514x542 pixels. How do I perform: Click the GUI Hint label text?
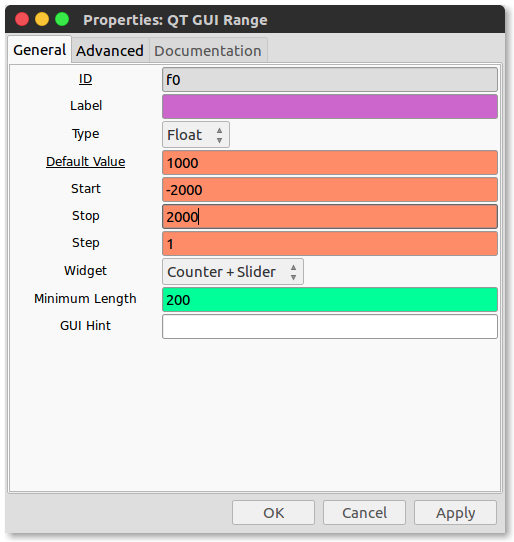(x=85, y=326)
